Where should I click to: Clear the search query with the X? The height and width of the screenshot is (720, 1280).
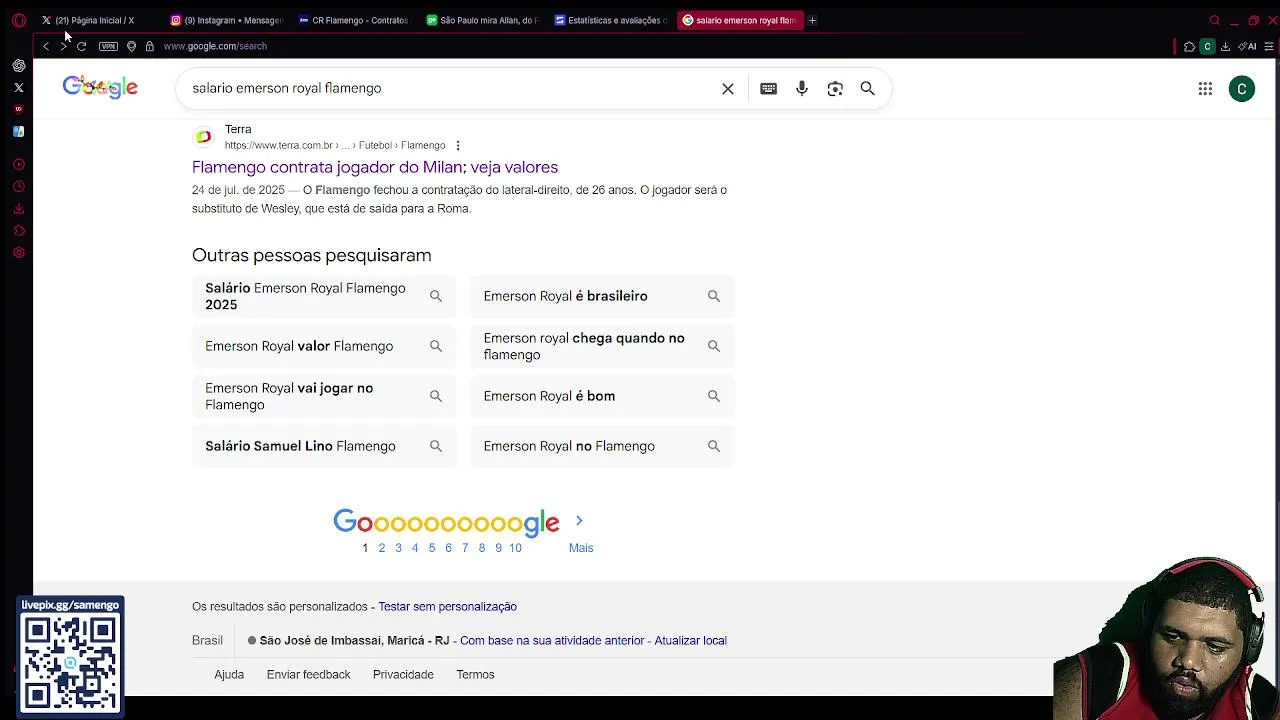tap(728, 89)
